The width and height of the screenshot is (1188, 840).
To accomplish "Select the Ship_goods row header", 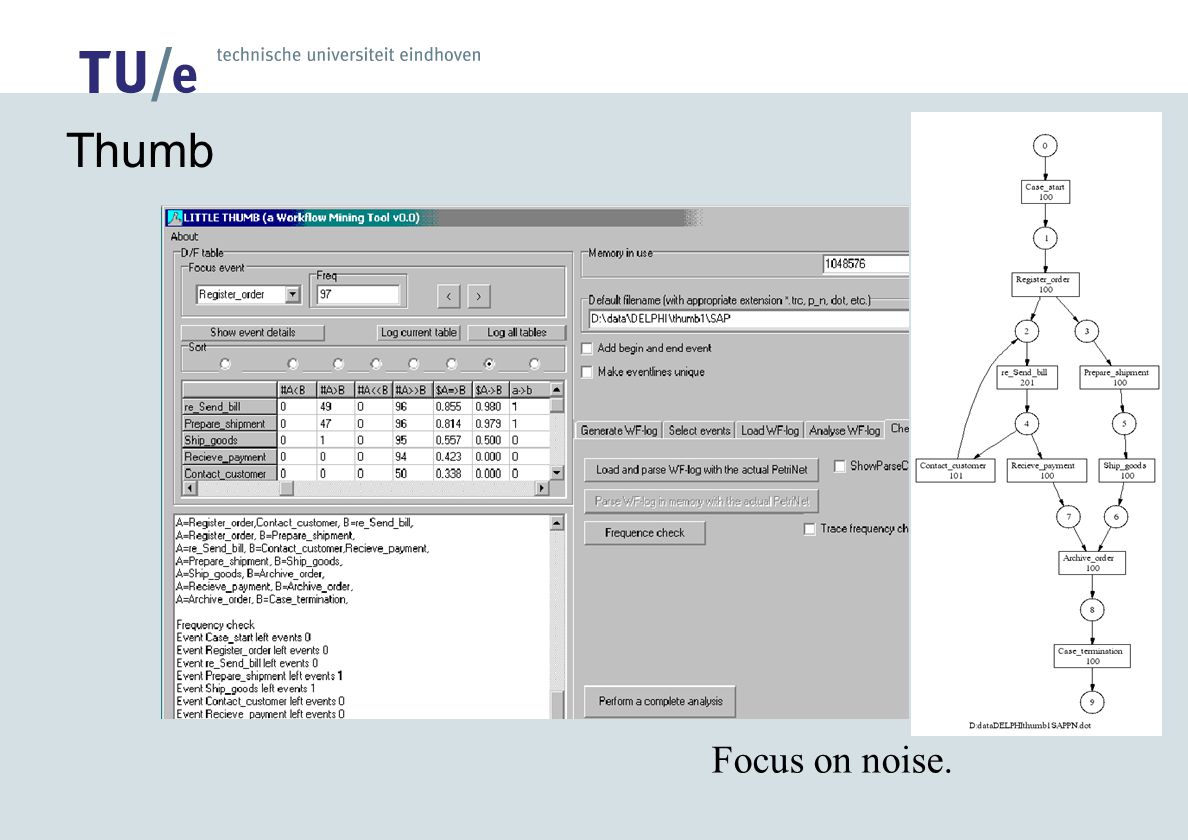I will (x=230, y=440).
